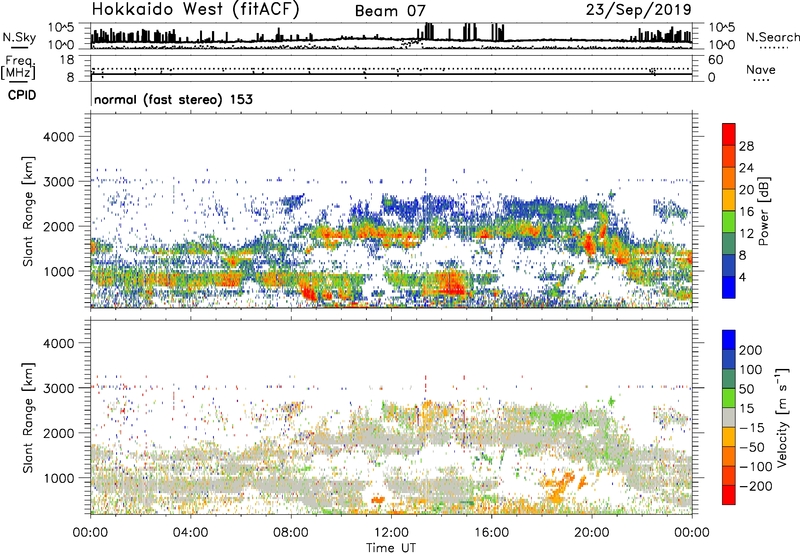Viewport: 800px width, 554px height.
Task: Click the '12' Power scale value
Action: coord(746,234)
